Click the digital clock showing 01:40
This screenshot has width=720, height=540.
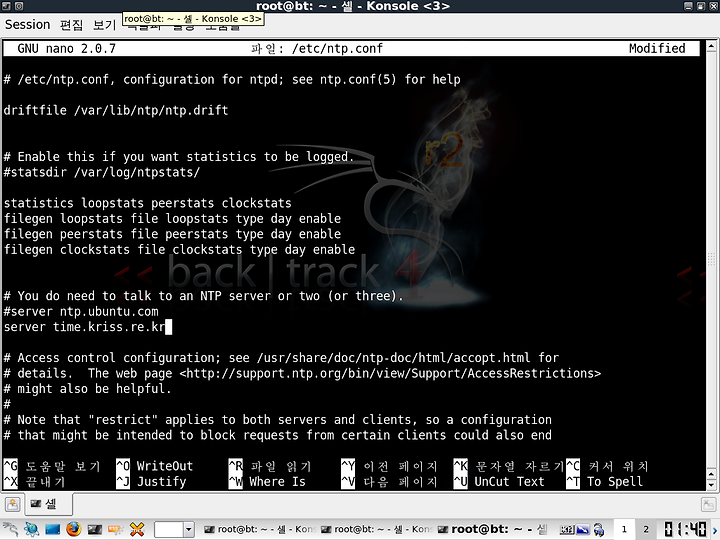[x=685, y=529]
